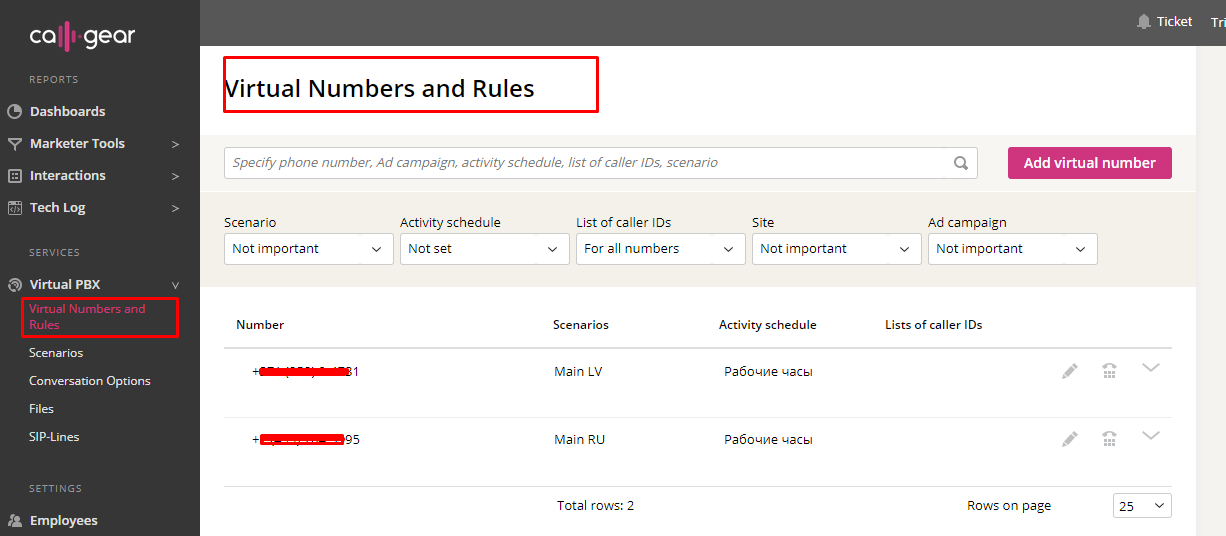Expand the Main LV row
Viewport: 1226px width, 536px height.
1151,368
